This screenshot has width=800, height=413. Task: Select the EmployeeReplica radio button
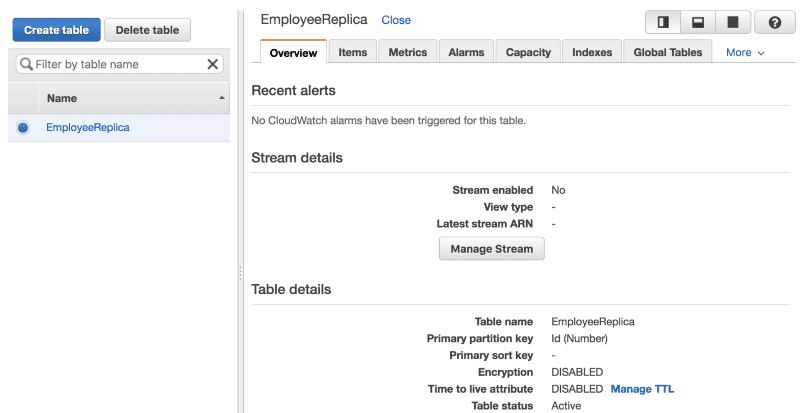point(23,128)
